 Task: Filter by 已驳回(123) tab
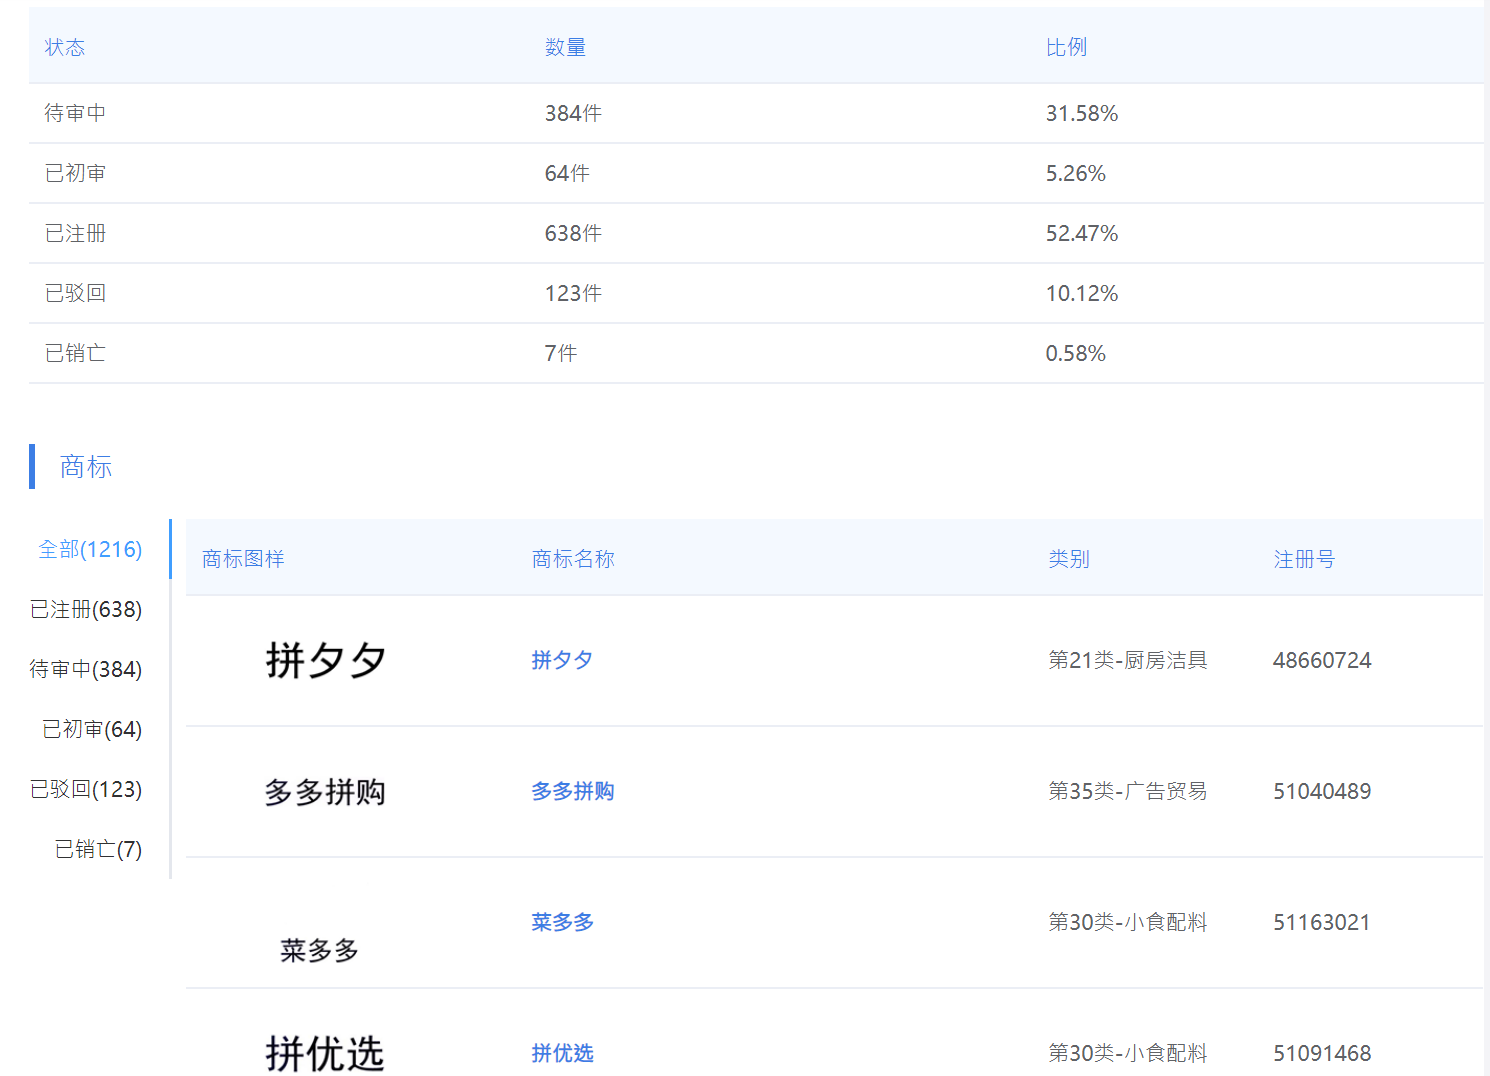pyautogui.click(x=86, y=789)
